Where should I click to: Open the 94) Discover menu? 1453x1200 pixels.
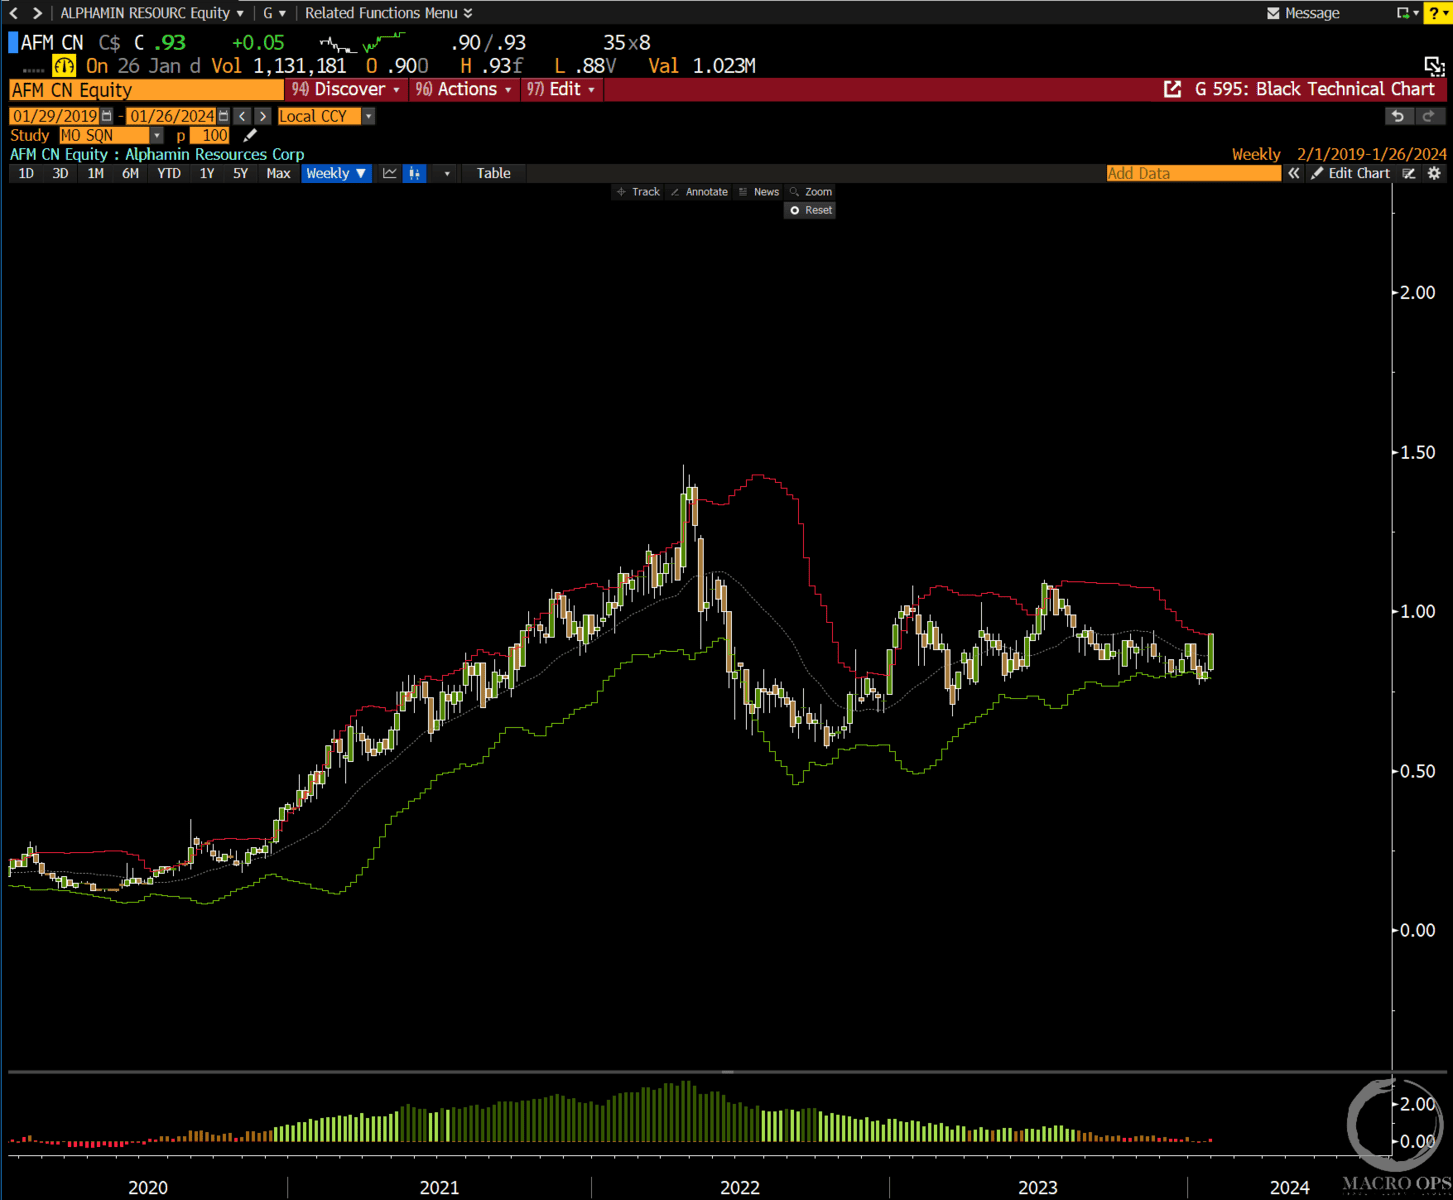coord(345,89)
